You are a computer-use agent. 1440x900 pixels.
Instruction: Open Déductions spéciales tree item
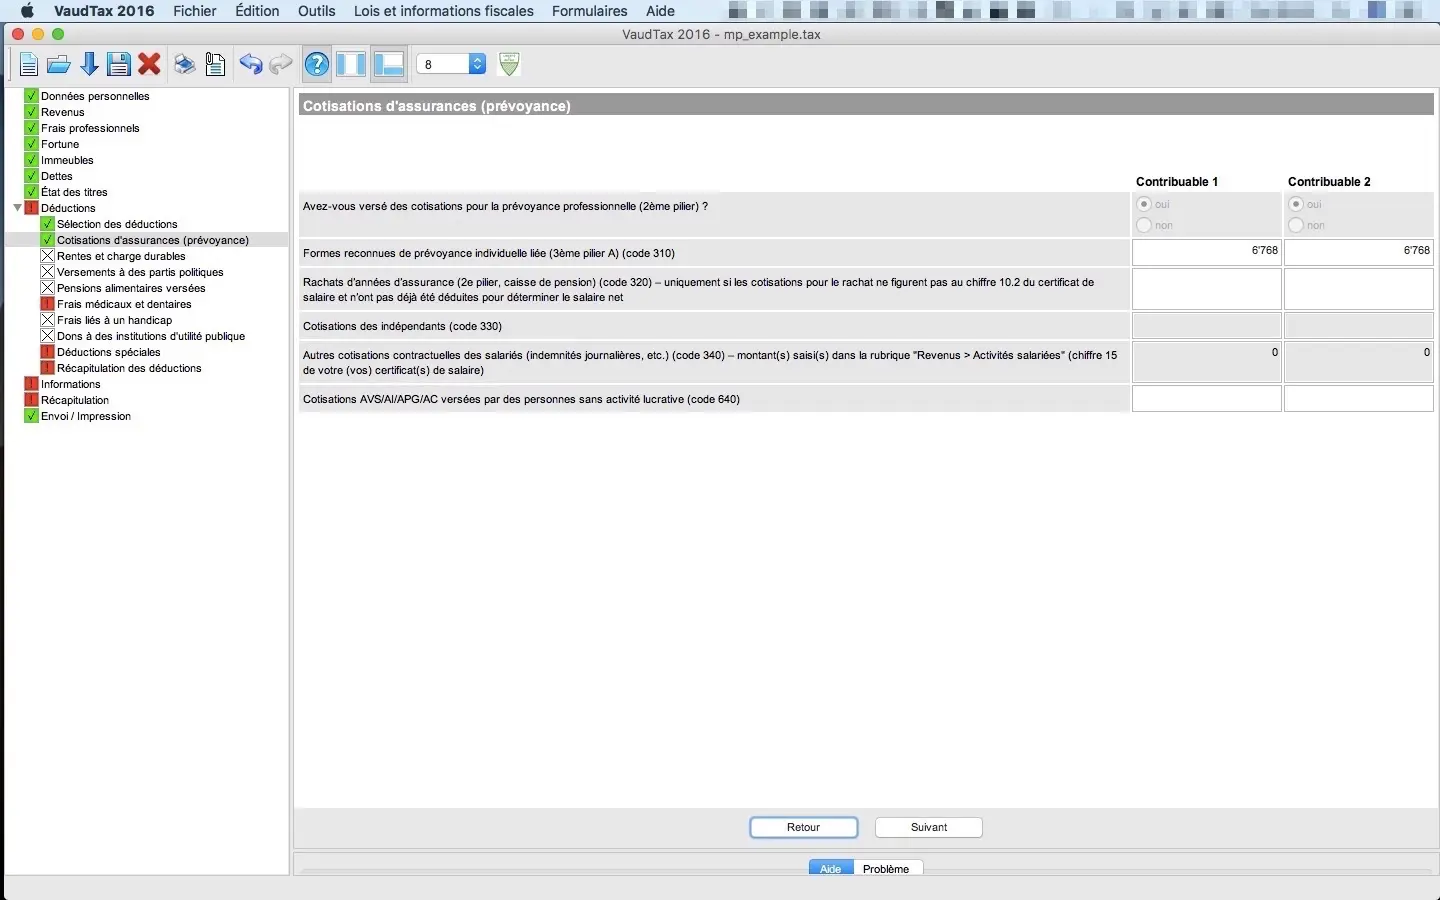coord(109,352)
